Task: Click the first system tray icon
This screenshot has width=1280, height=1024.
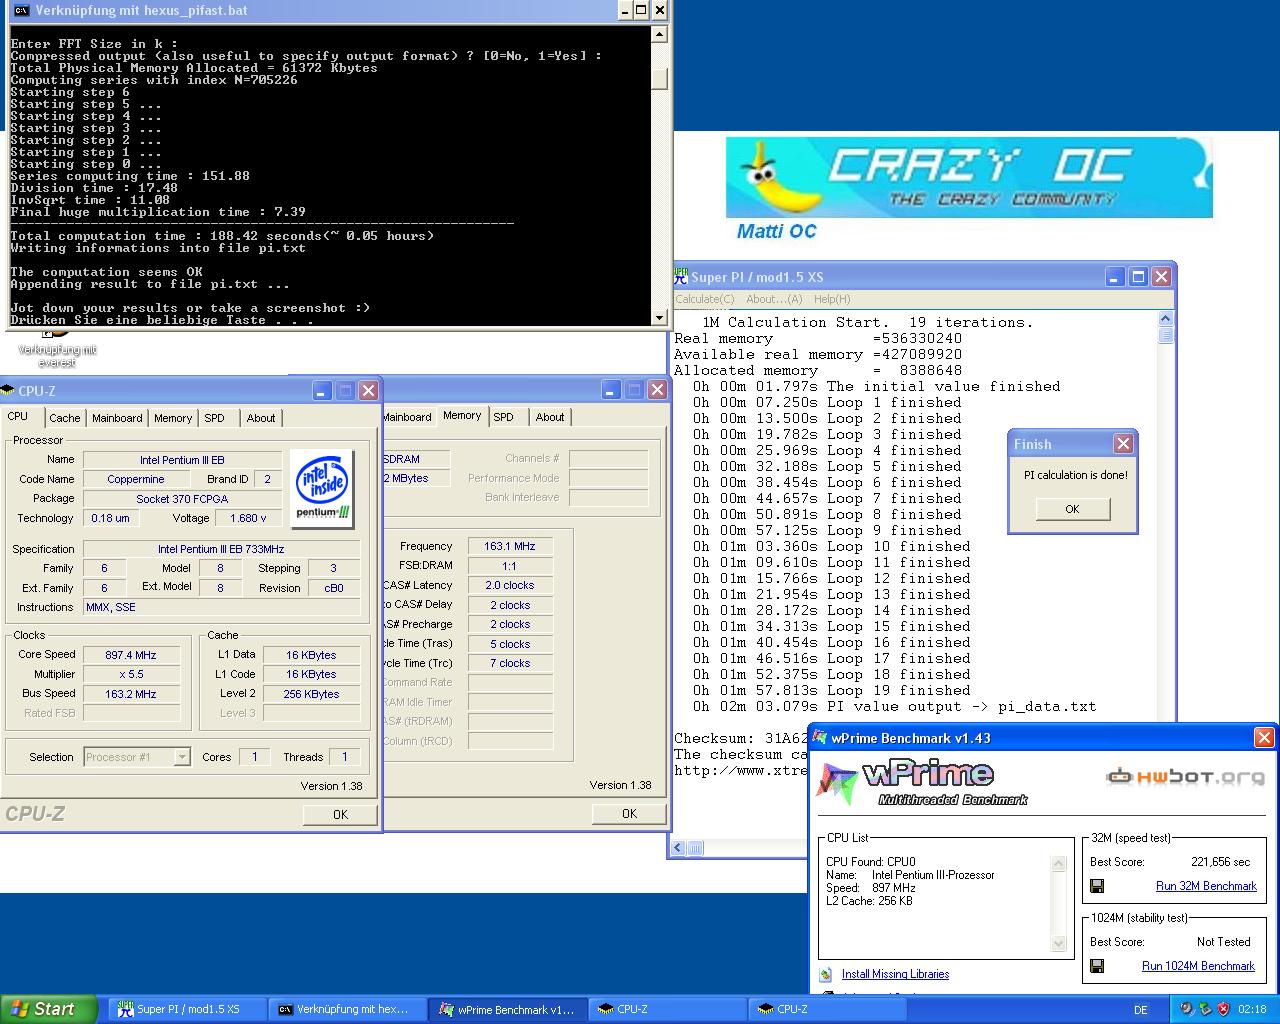Action: [1186, 1009]
